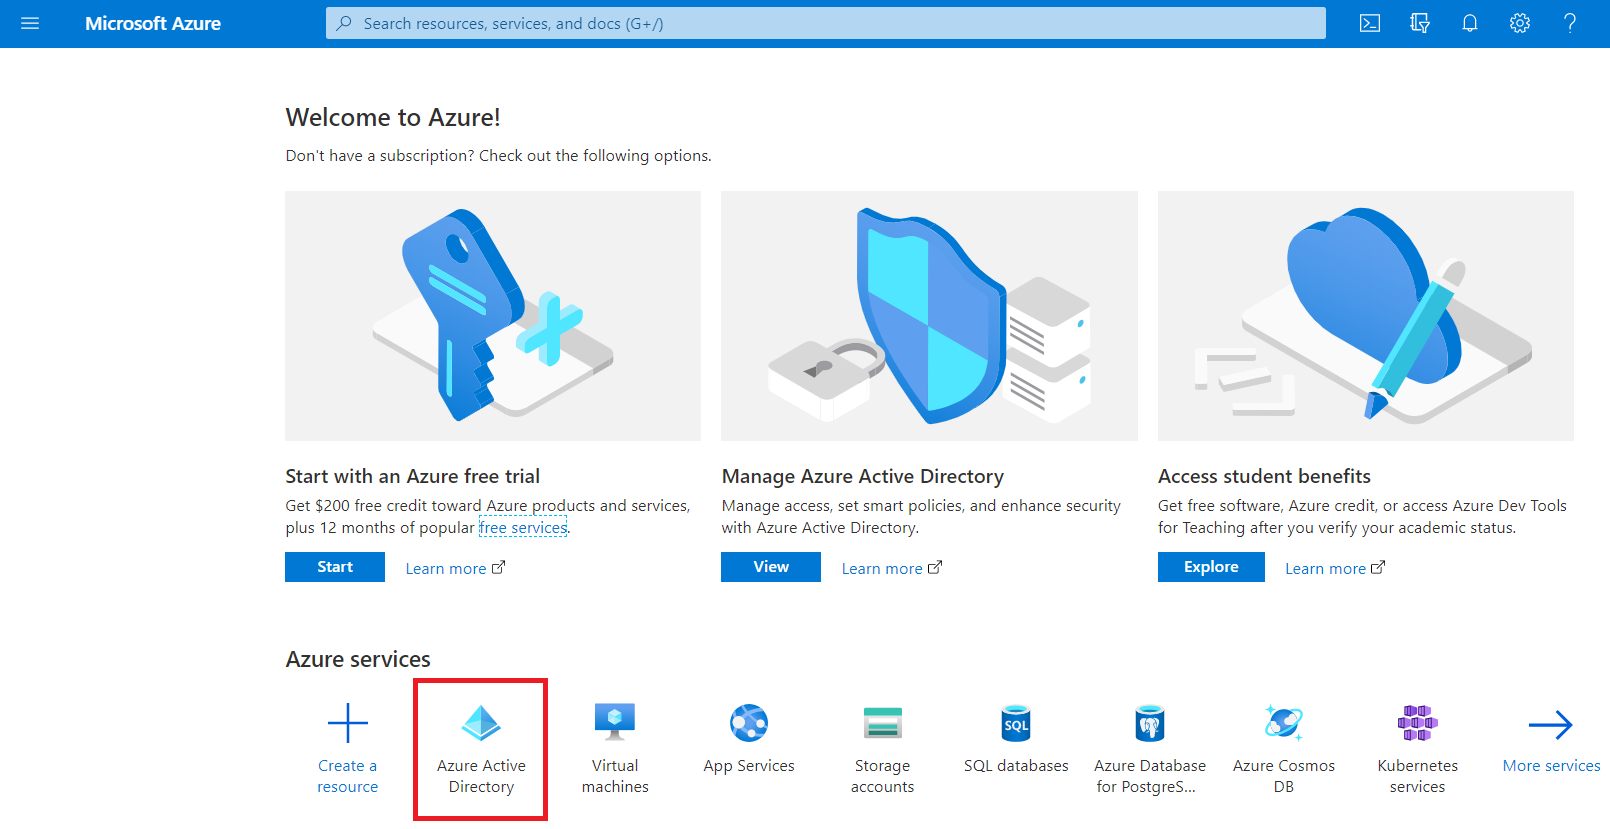Follow the free services link

523,528
